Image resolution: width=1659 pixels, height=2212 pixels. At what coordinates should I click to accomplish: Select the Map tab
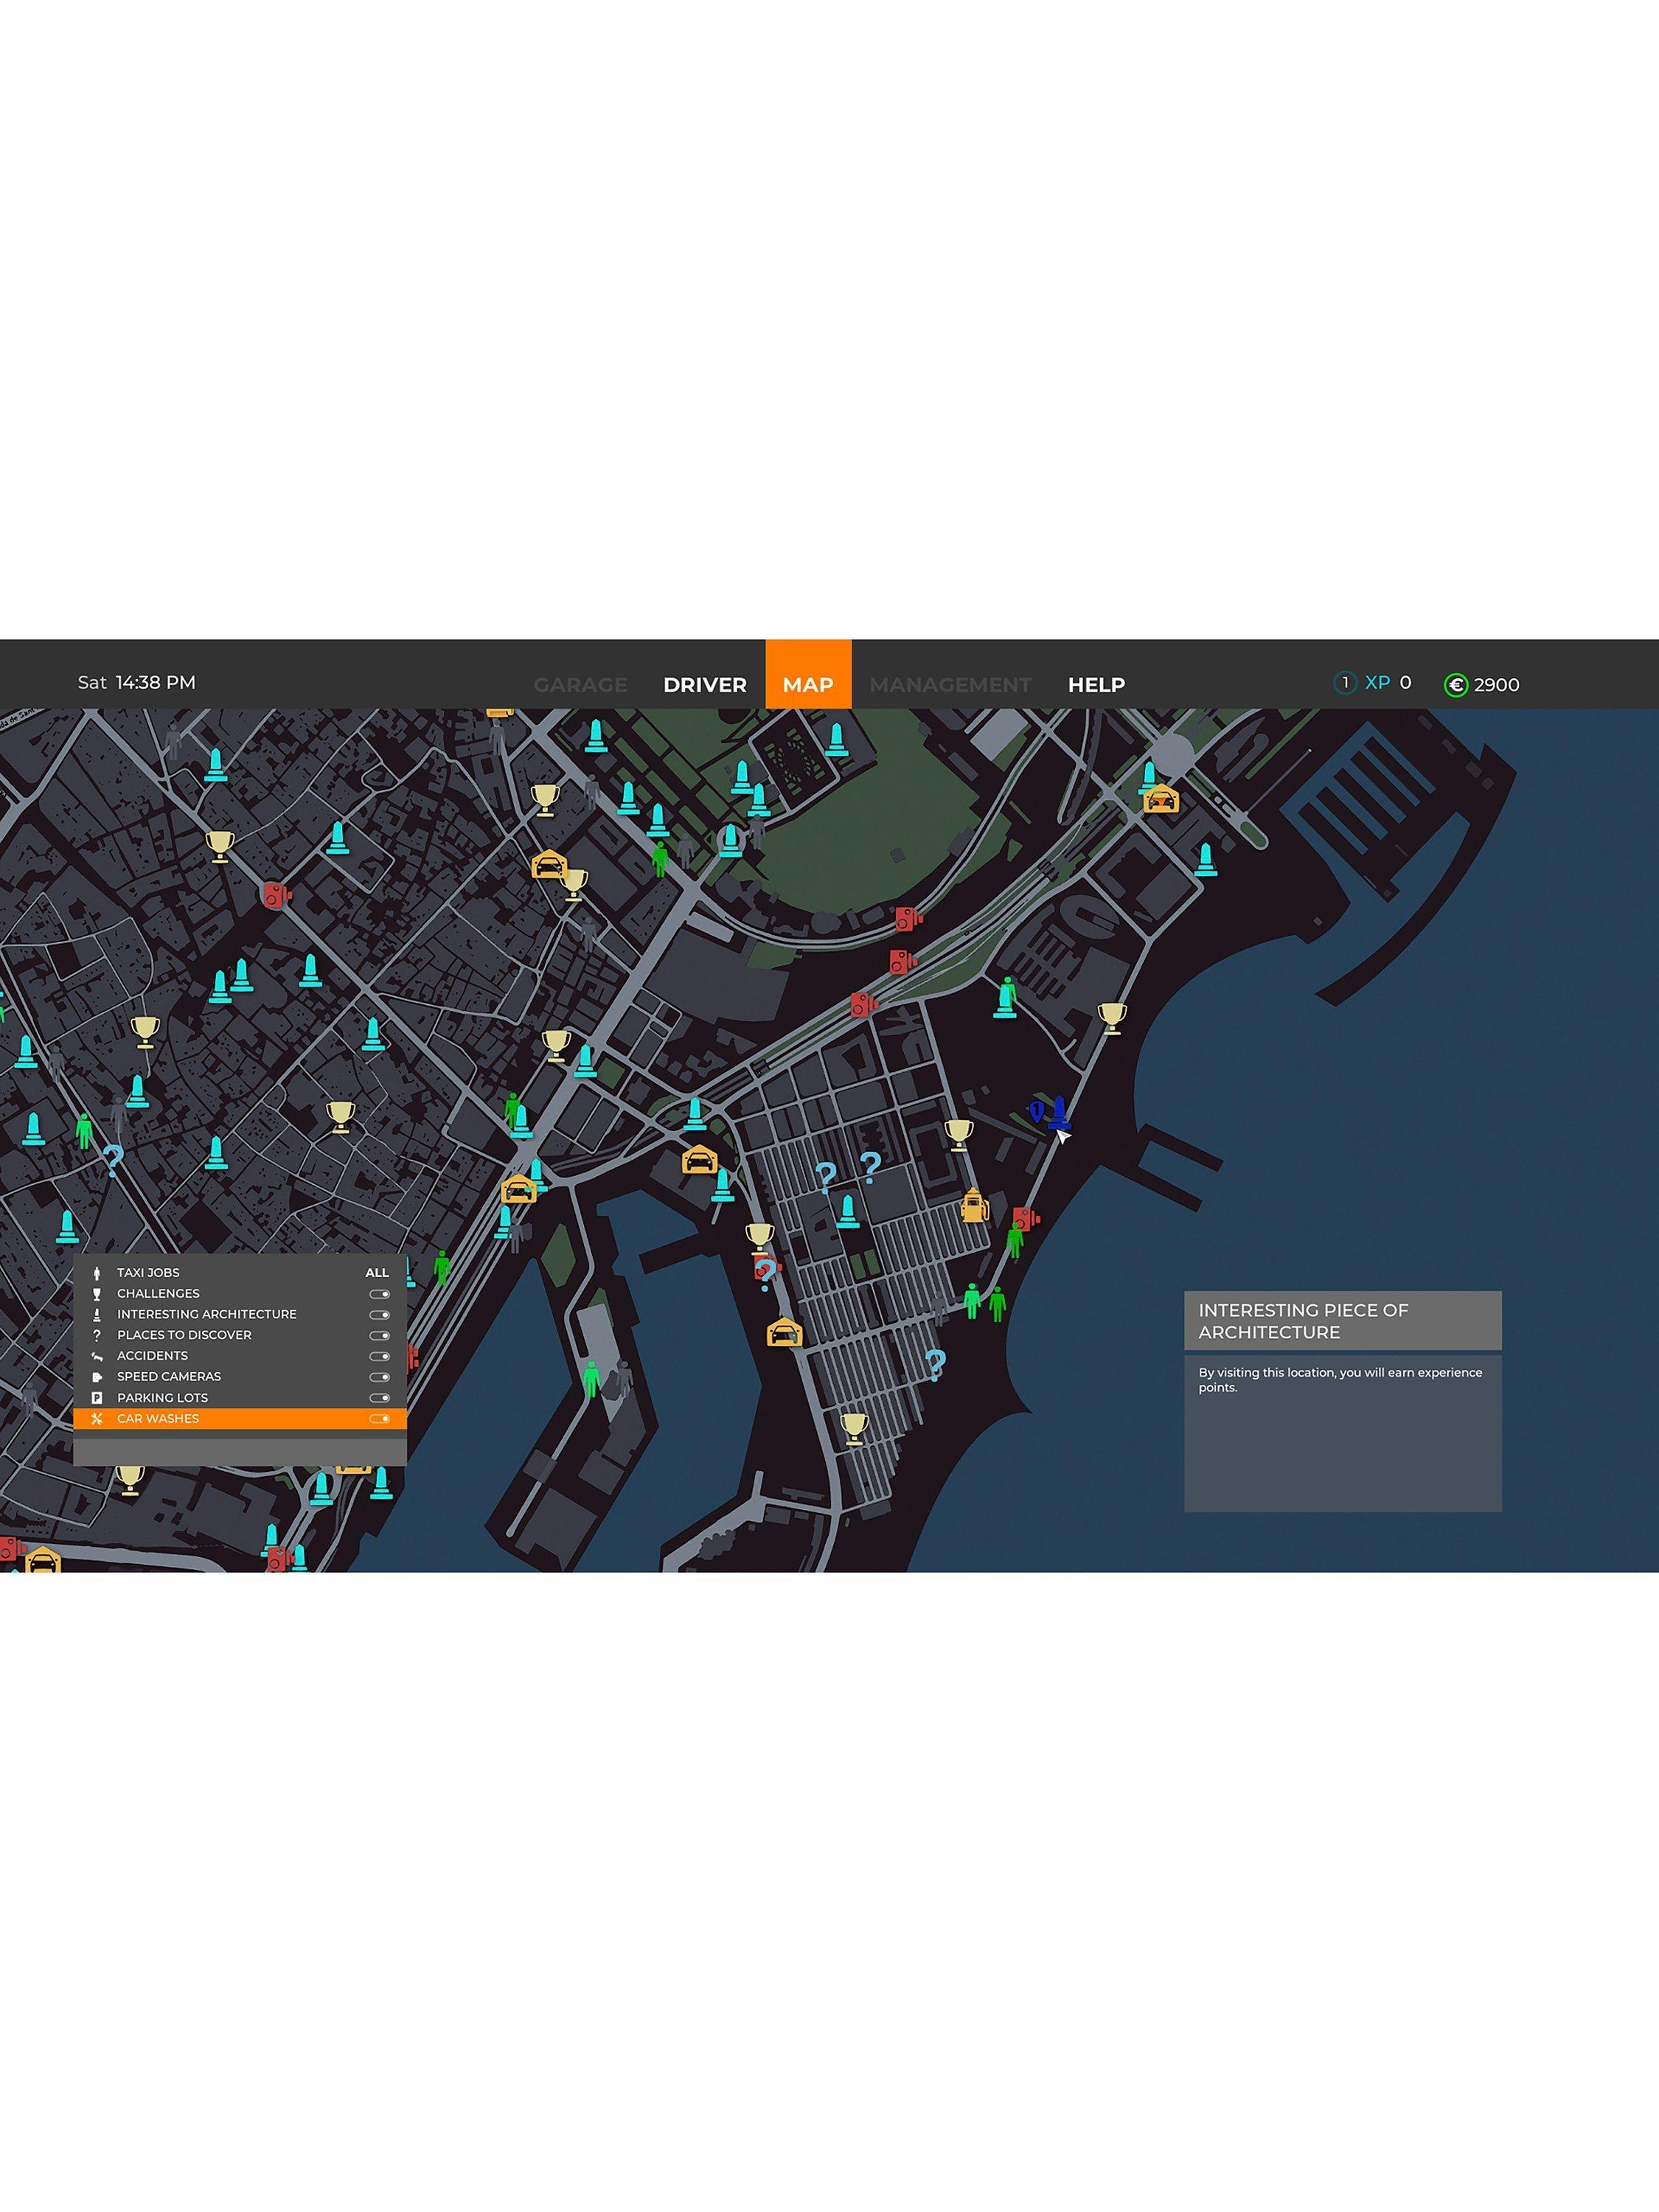click(808, 685)
